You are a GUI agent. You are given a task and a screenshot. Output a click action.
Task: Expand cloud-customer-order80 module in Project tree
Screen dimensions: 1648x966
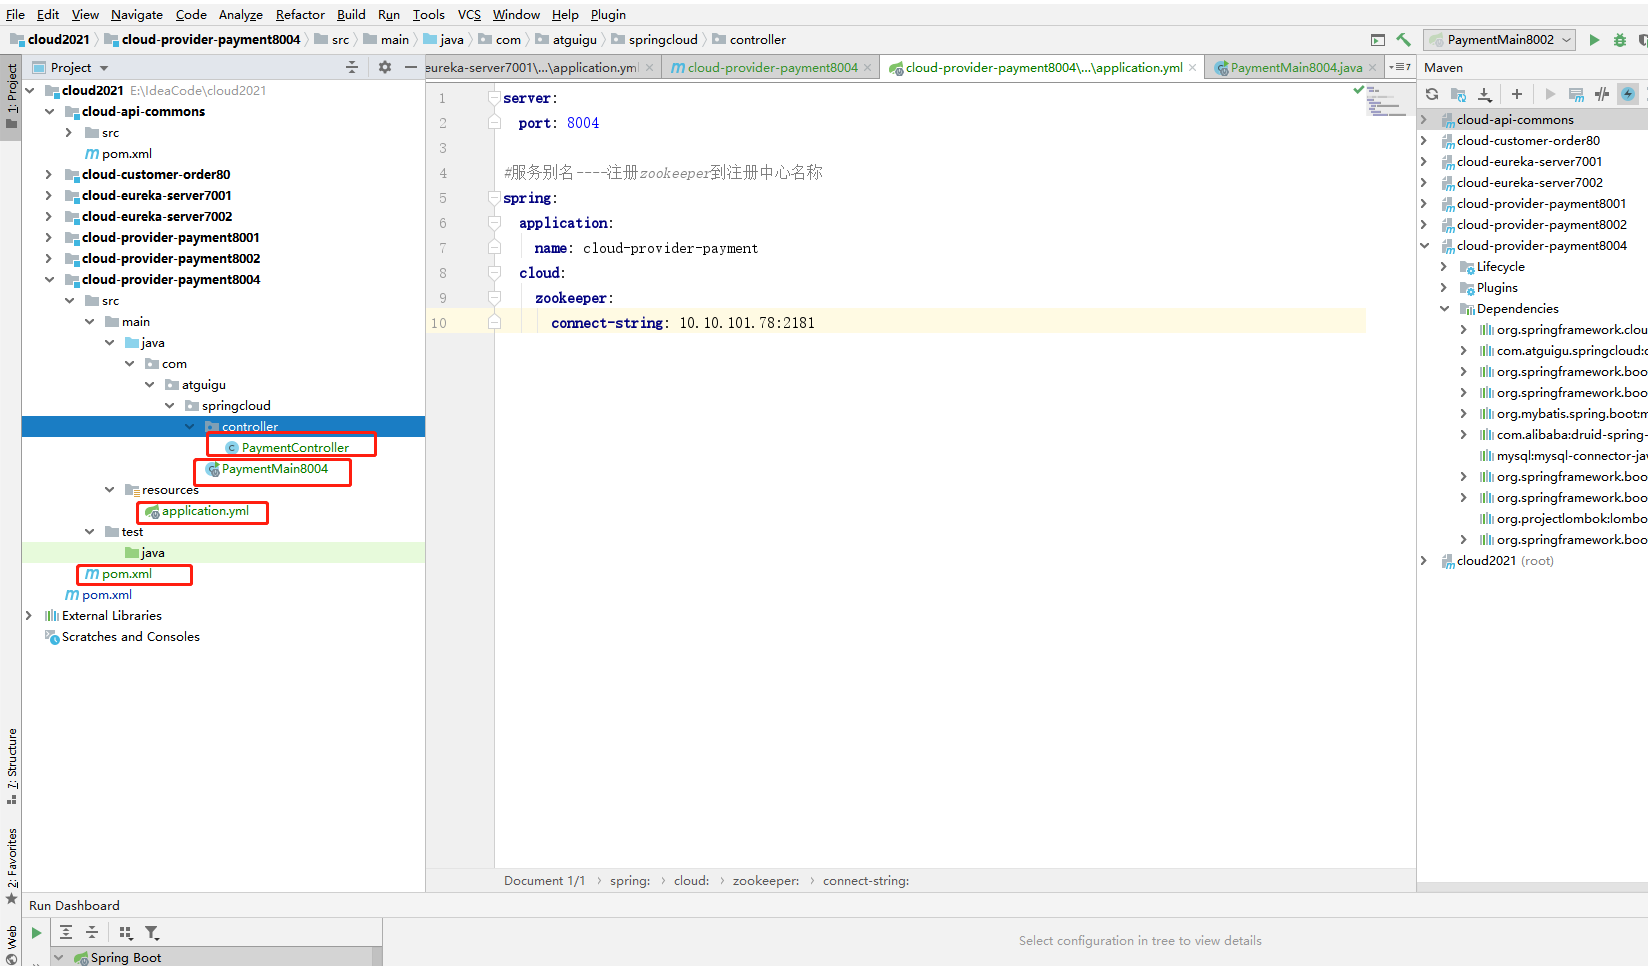[48, 174]
